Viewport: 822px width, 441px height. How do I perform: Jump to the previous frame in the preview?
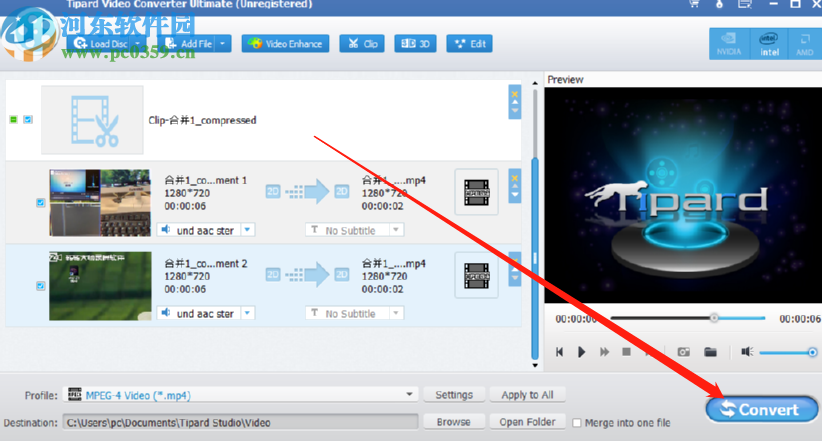559,352
